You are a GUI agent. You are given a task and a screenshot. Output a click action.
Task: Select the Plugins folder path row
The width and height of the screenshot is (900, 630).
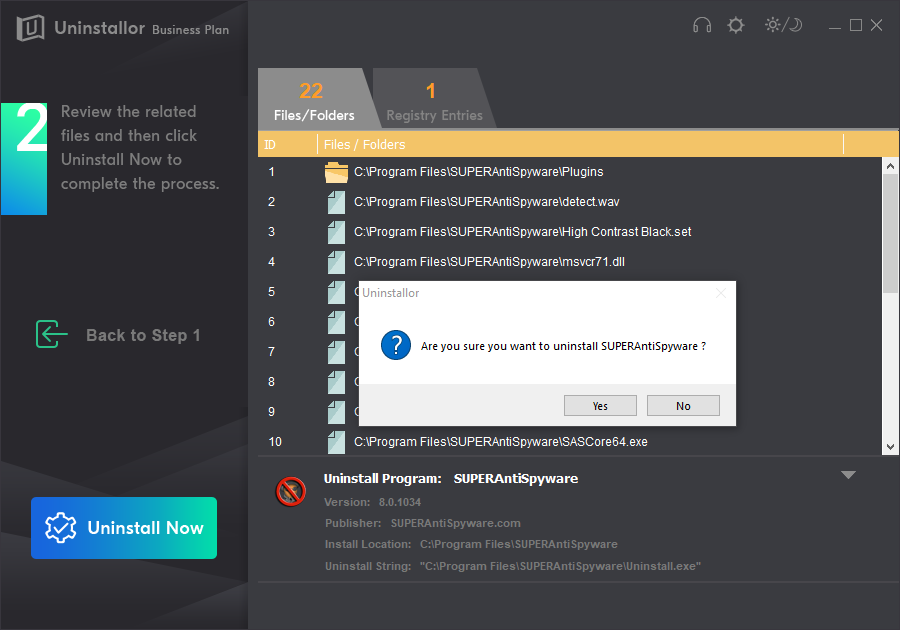(x=479, y=172)
